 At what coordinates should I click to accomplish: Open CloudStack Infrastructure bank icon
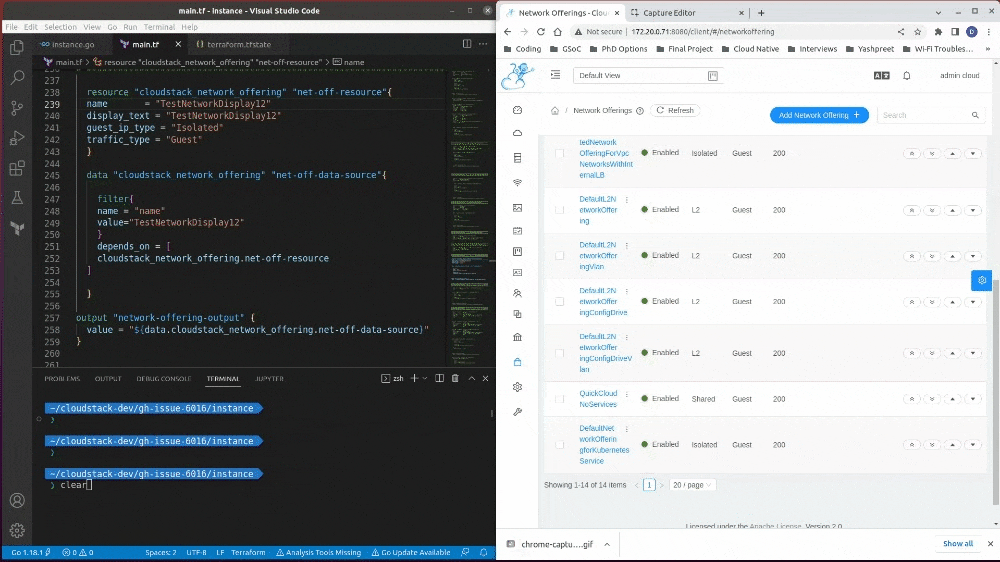pos(517,337)
